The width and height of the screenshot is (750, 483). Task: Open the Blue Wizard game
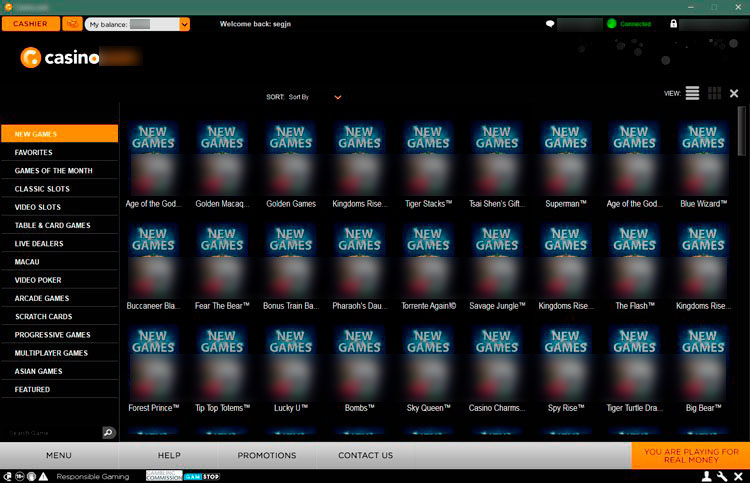703,165
